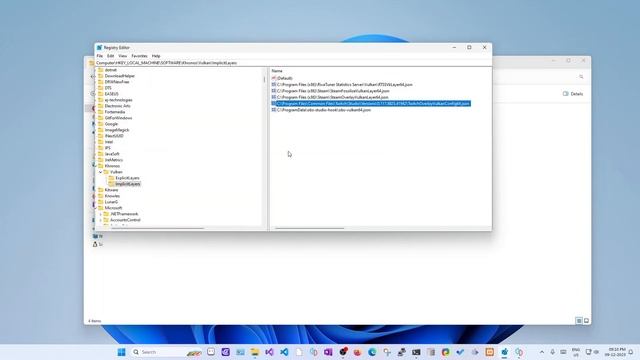Open Microsoft Edge from taskbar

point(372,352)
